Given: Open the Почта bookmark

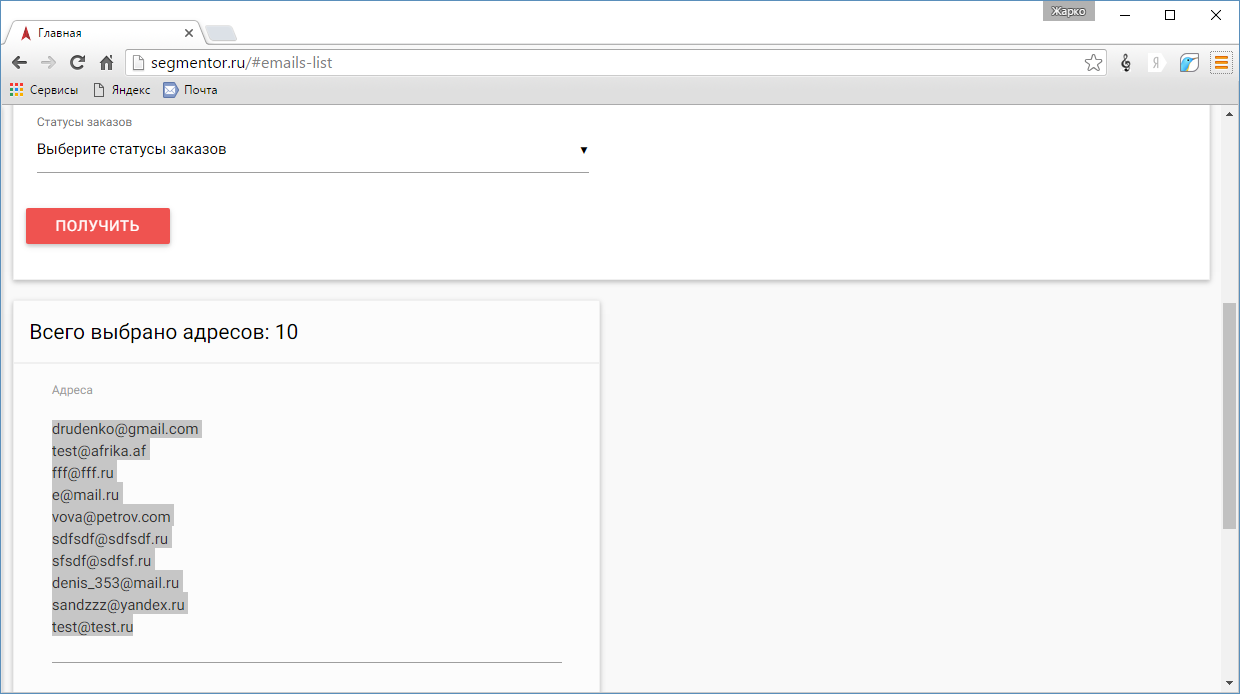Looking at the screenshot, I should (190, 90).
